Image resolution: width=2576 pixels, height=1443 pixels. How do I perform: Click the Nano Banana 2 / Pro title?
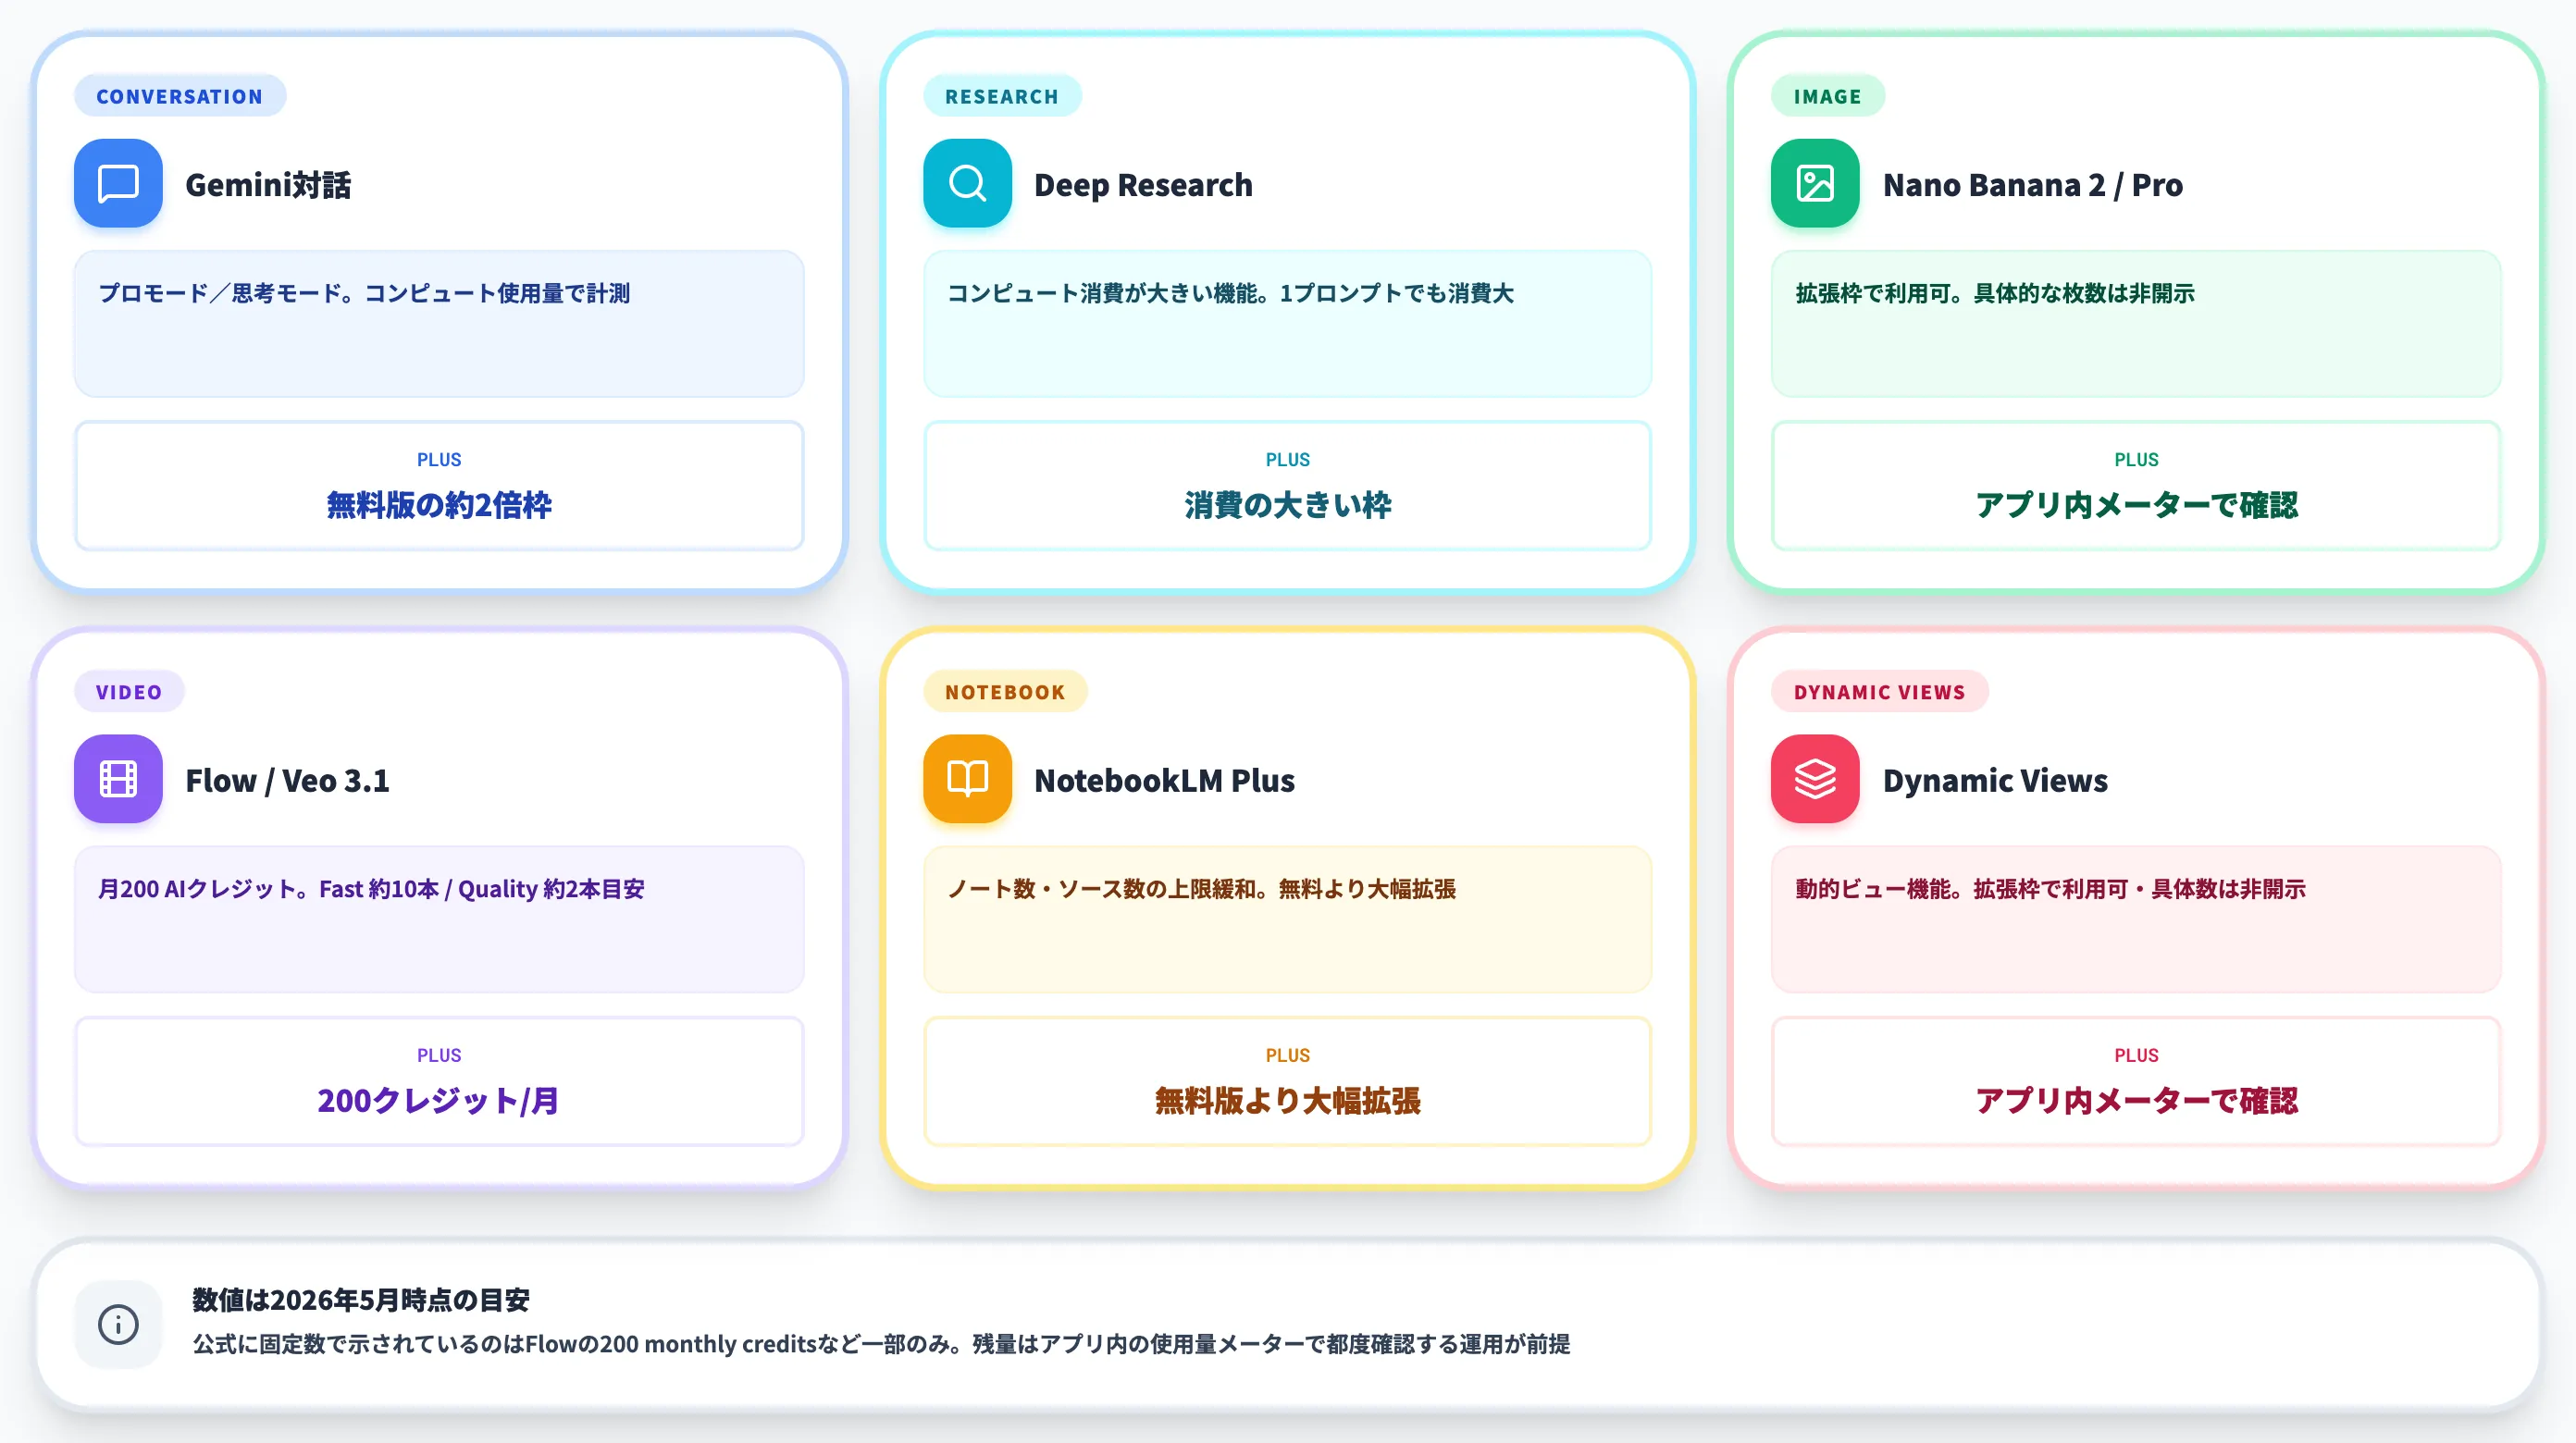pyautogui.click(x=2032, y=185)
